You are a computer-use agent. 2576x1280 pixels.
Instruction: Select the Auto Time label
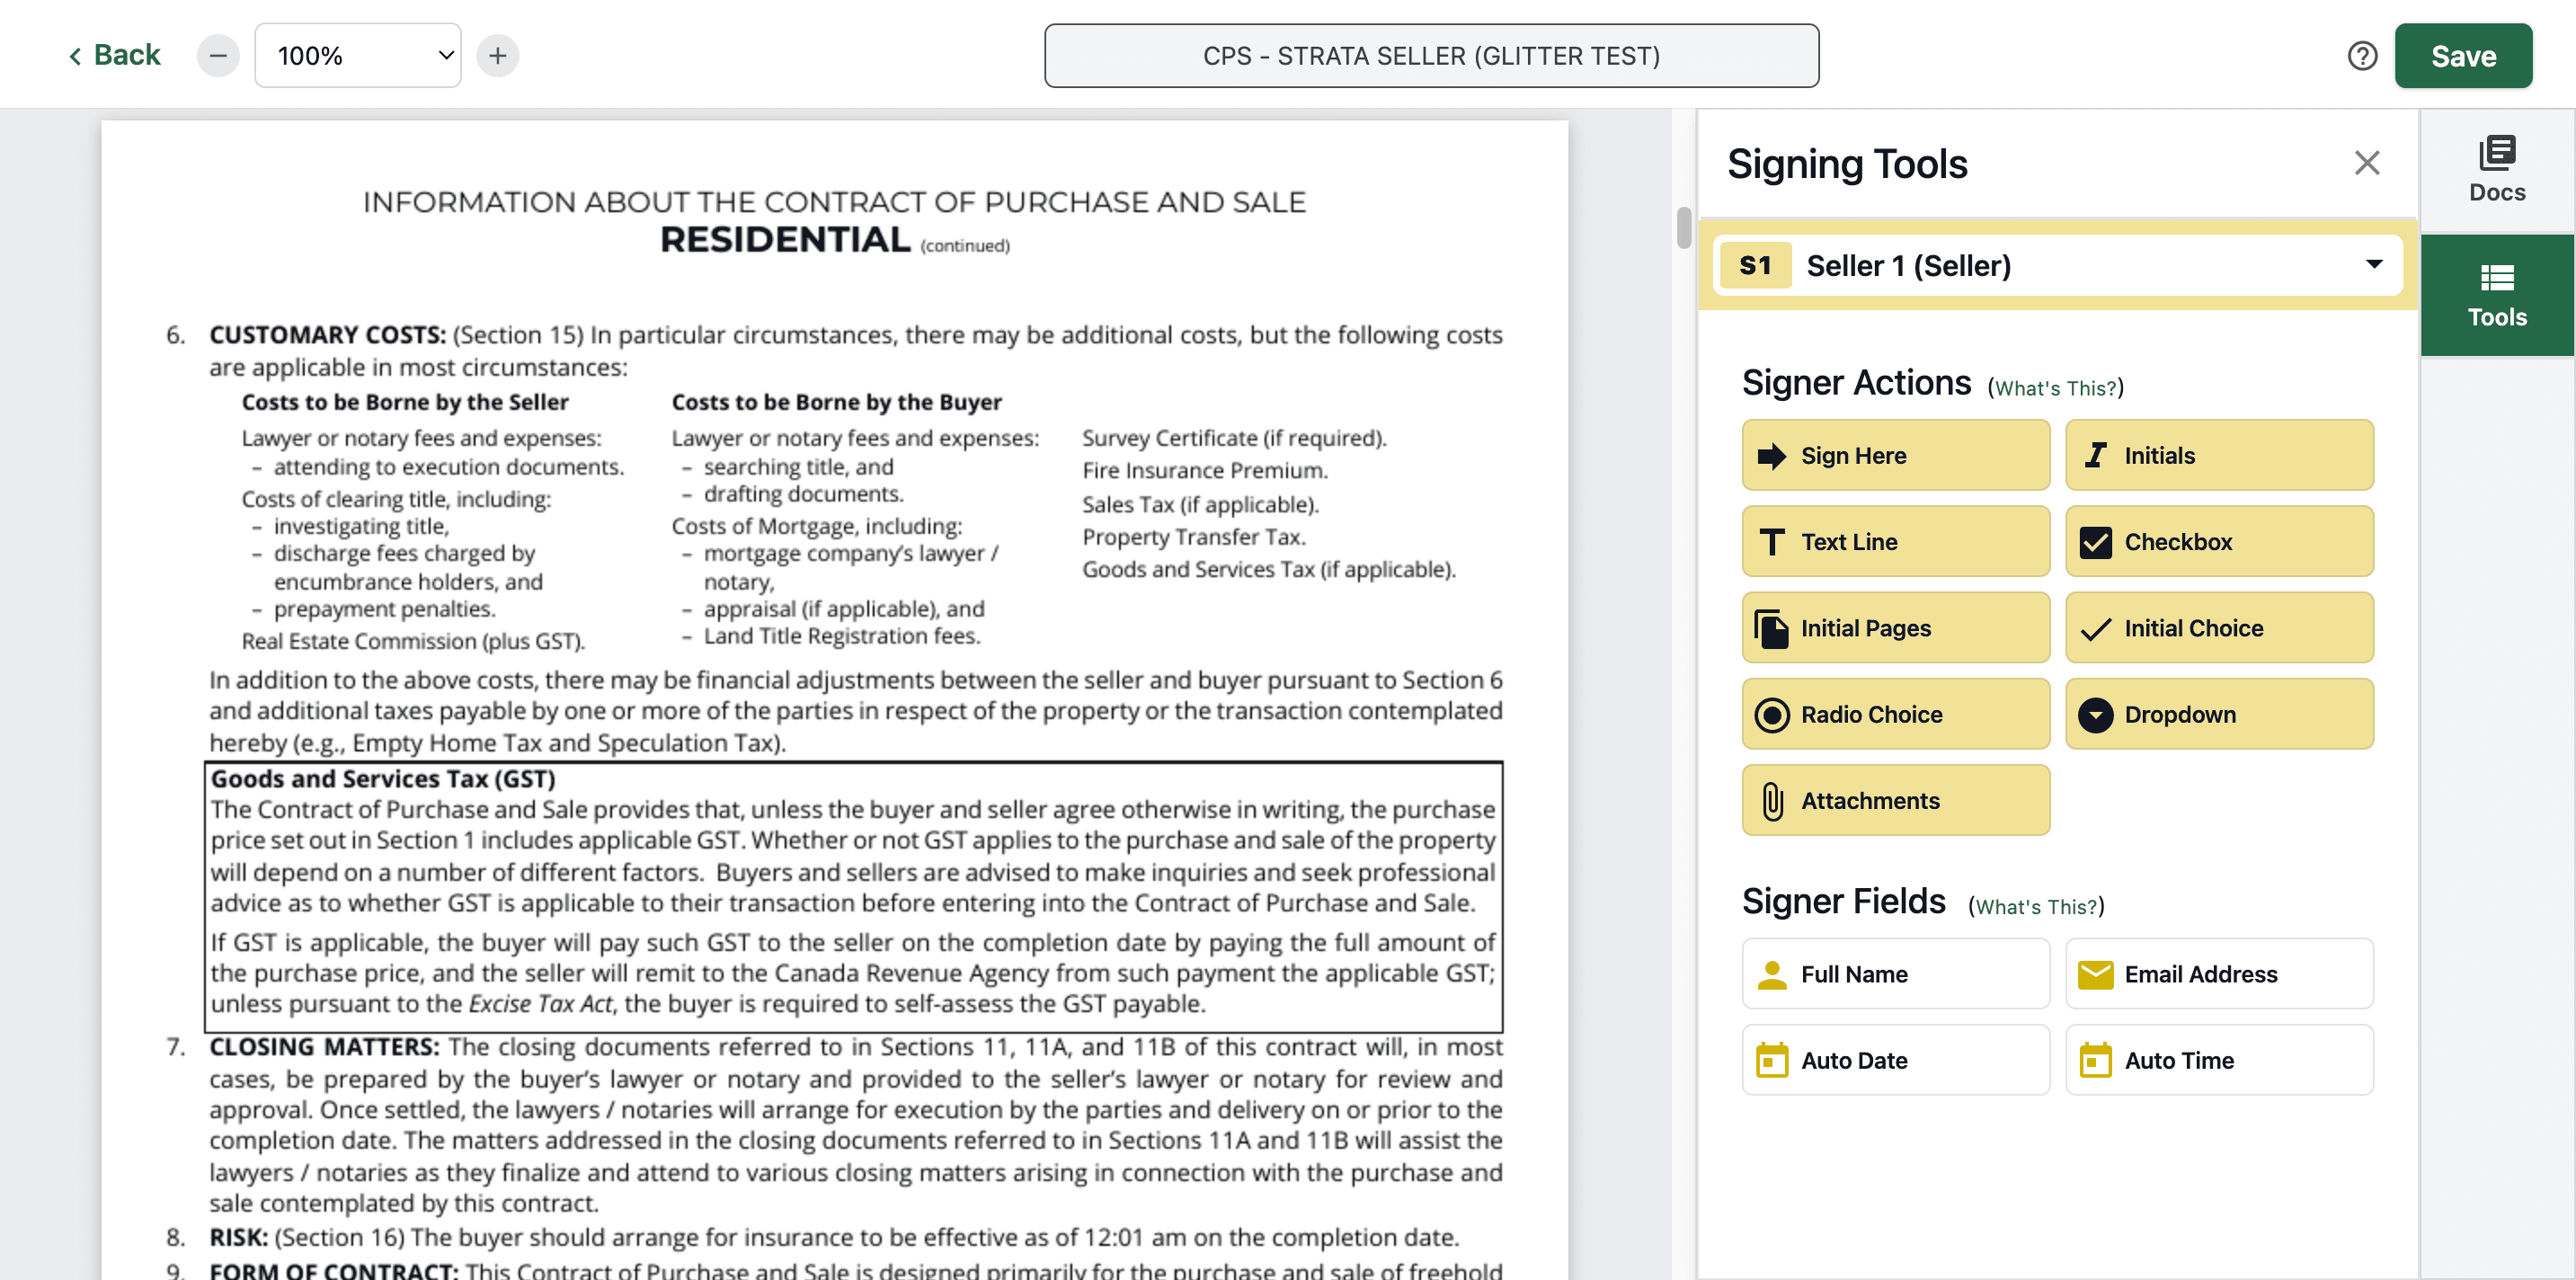tap(2179, 1060)
